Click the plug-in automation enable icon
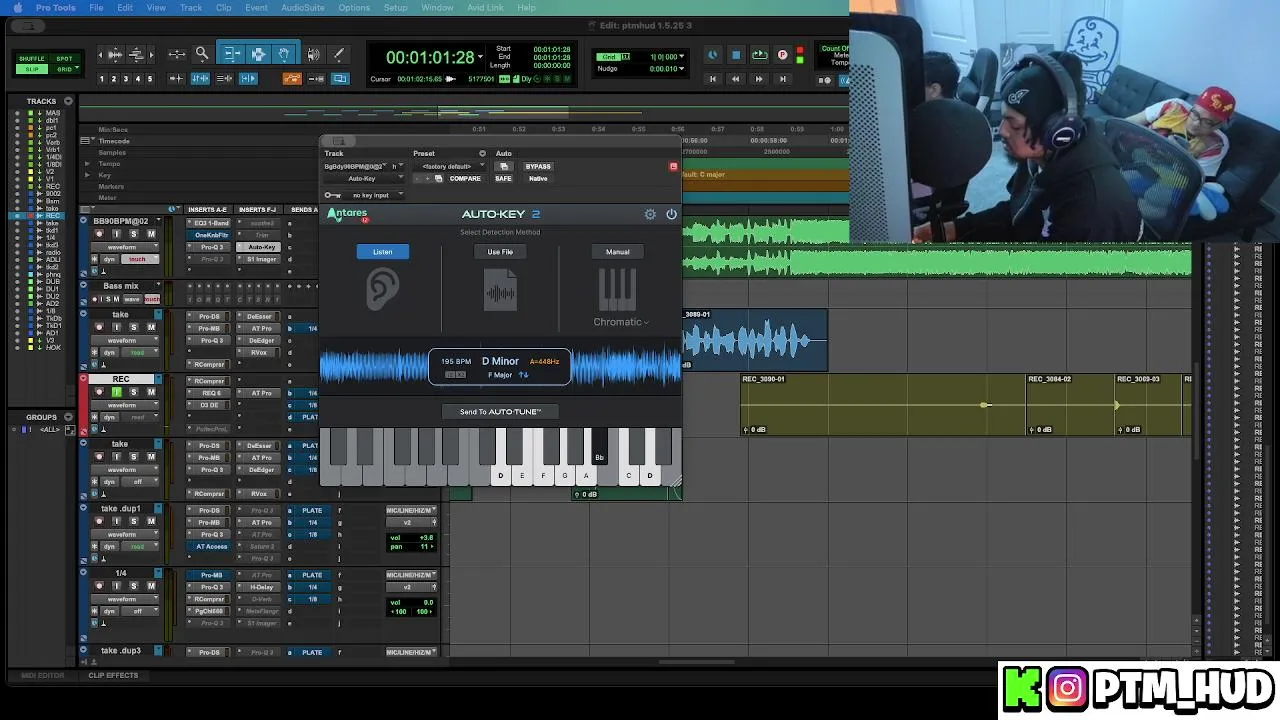The height and width of the screenshot is (720, 1280). 504,167
